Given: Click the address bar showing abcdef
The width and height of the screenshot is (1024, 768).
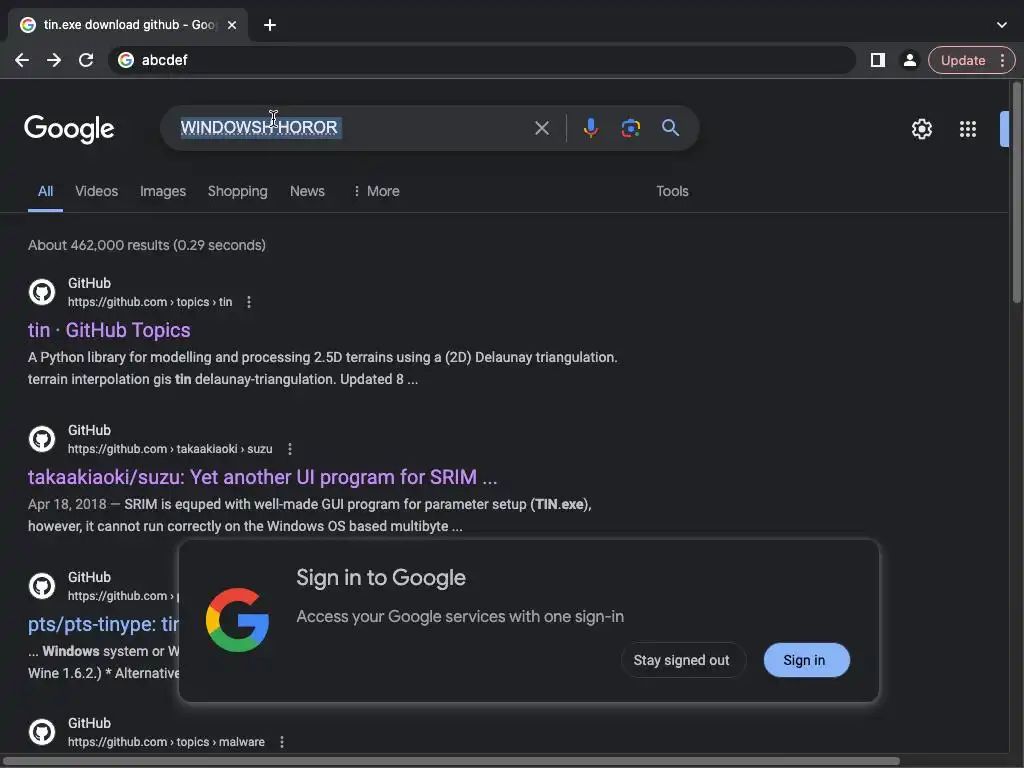Looking at the screenshot, I should click(x=482, y=60).
